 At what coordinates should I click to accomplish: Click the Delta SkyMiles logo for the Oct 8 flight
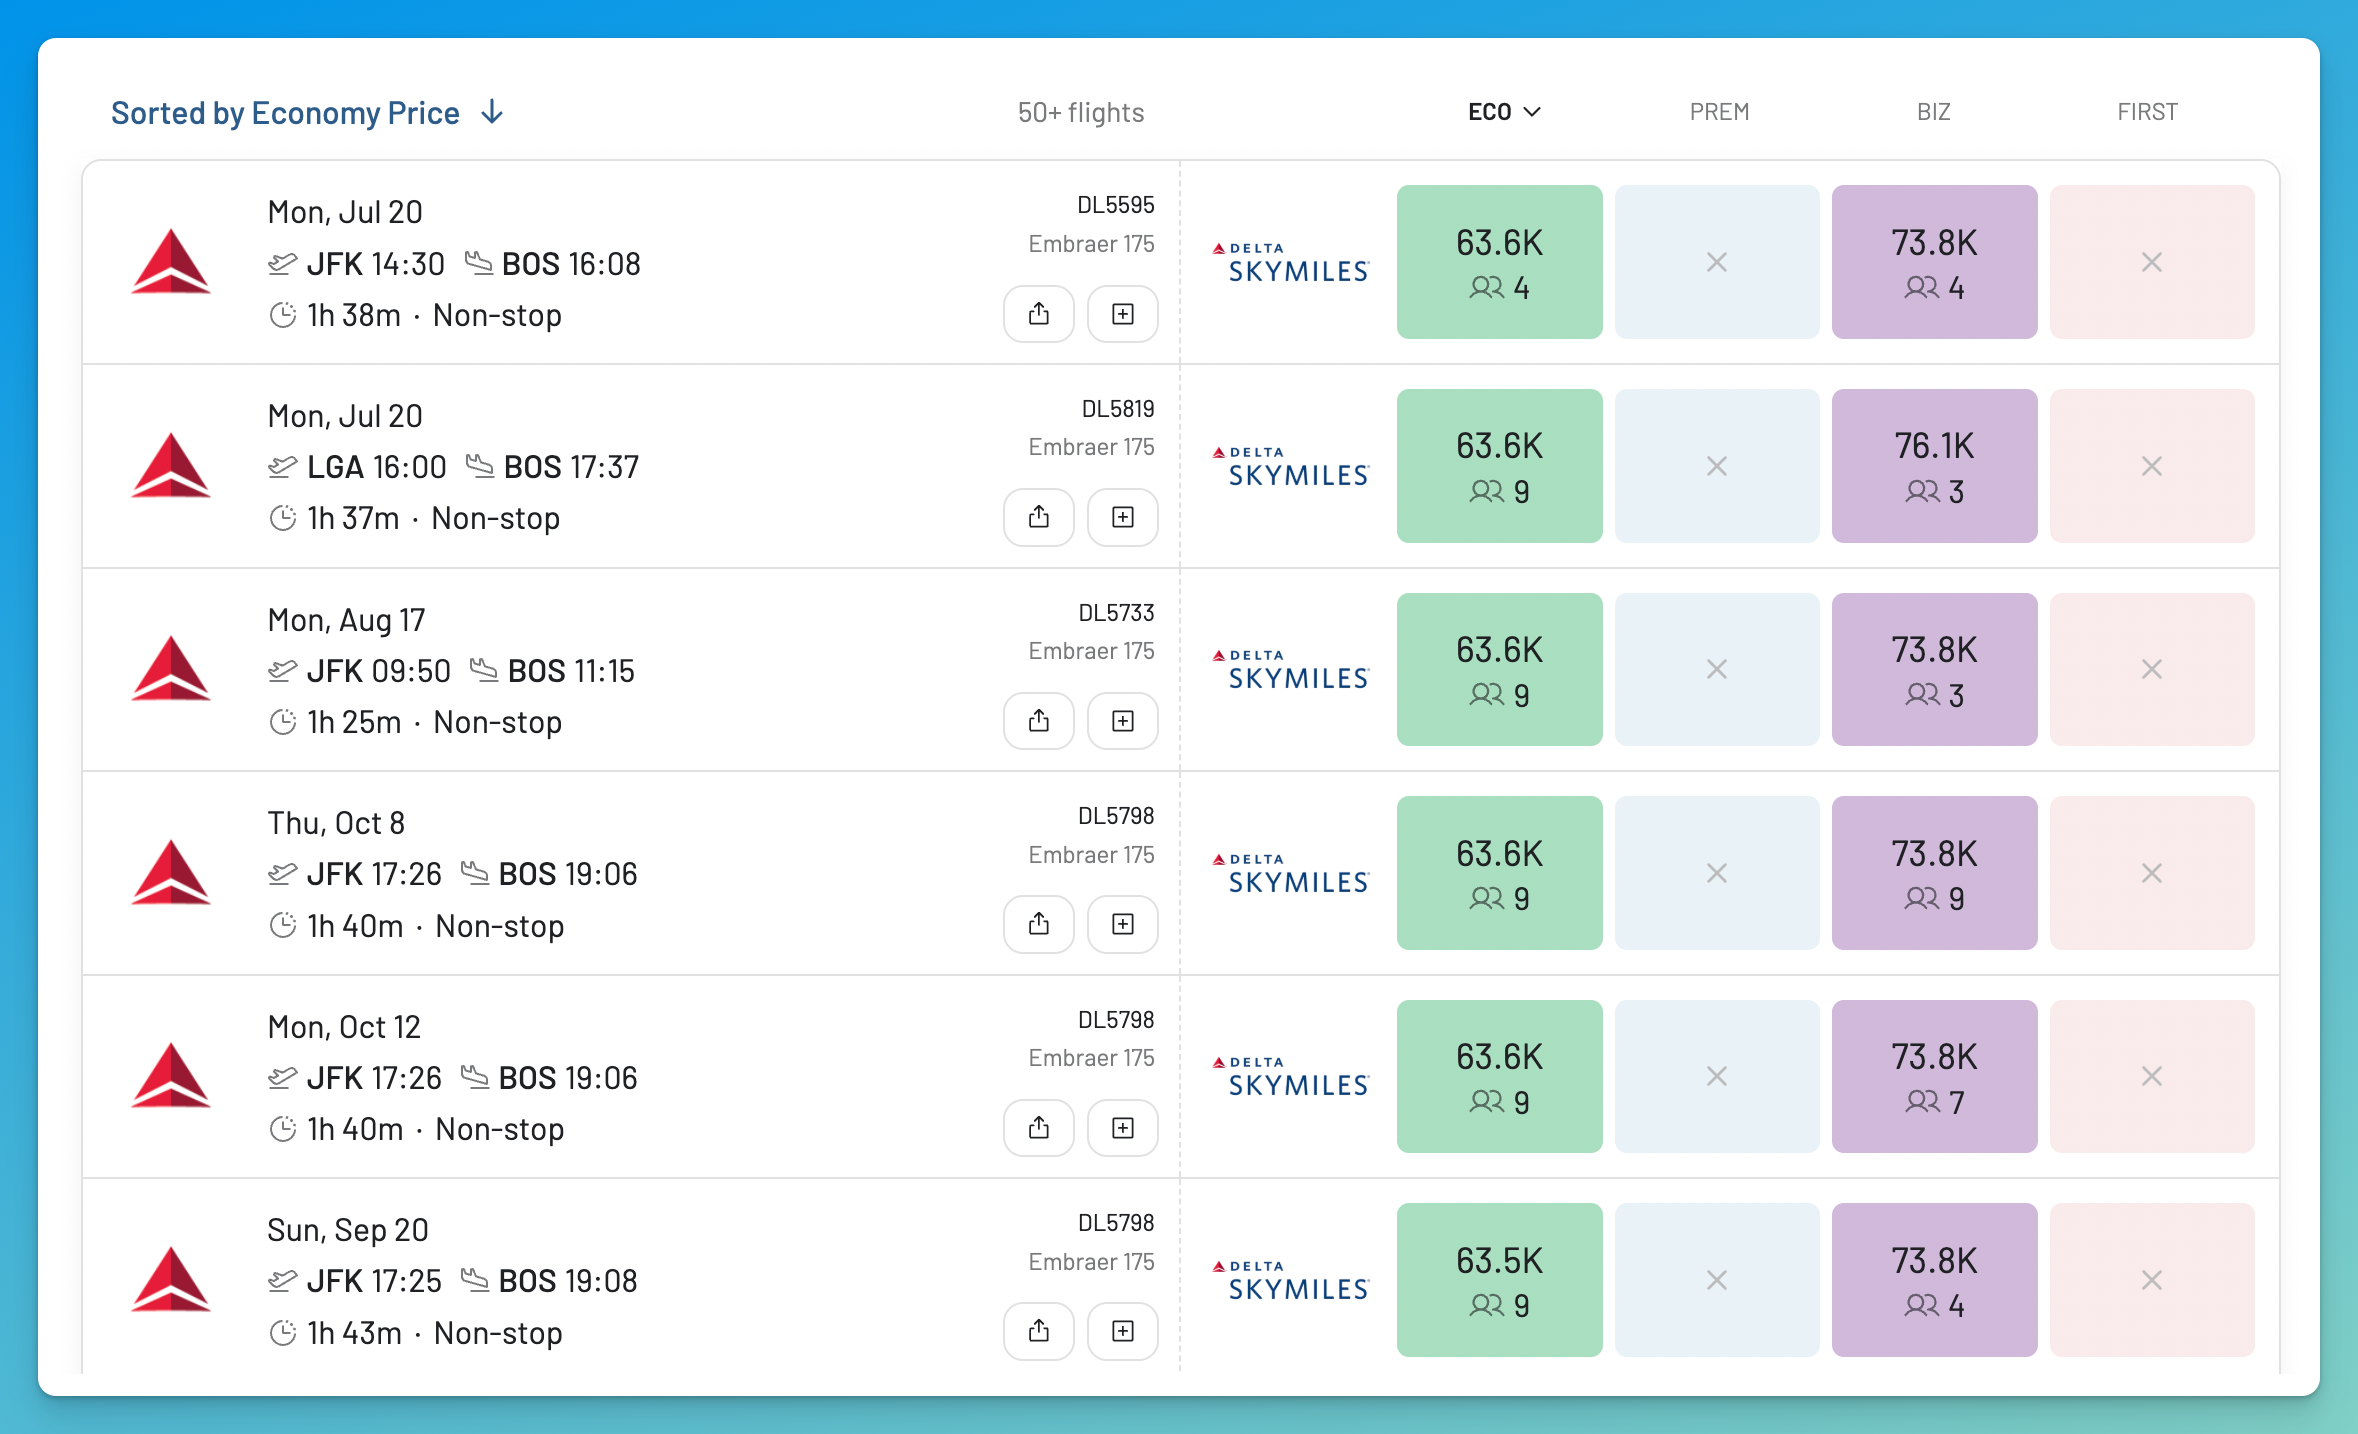pos(1290,873)
